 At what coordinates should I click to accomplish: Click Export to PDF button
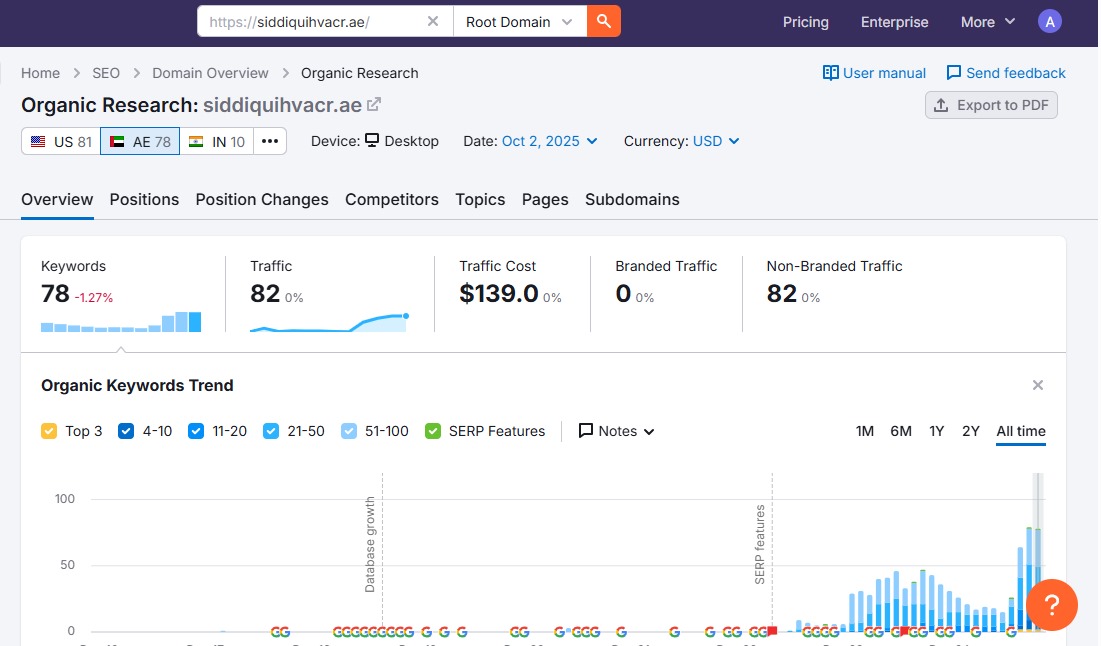click(x=991, y=105)
